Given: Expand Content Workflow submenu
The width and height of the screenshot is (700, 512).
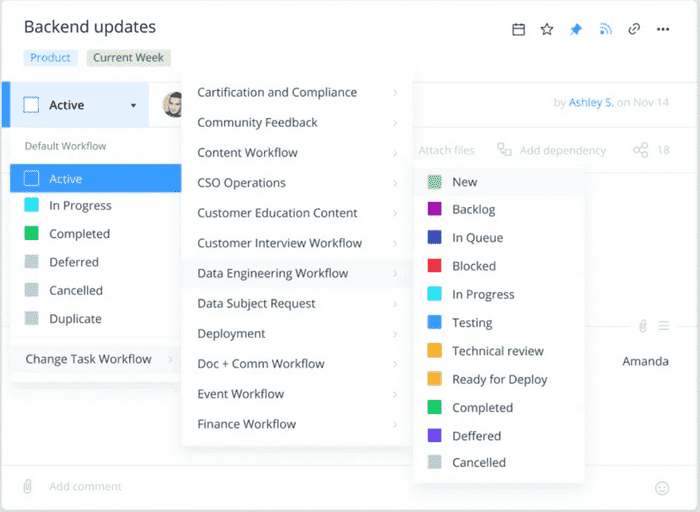Looking at the screenshot, I should (297, 153).
